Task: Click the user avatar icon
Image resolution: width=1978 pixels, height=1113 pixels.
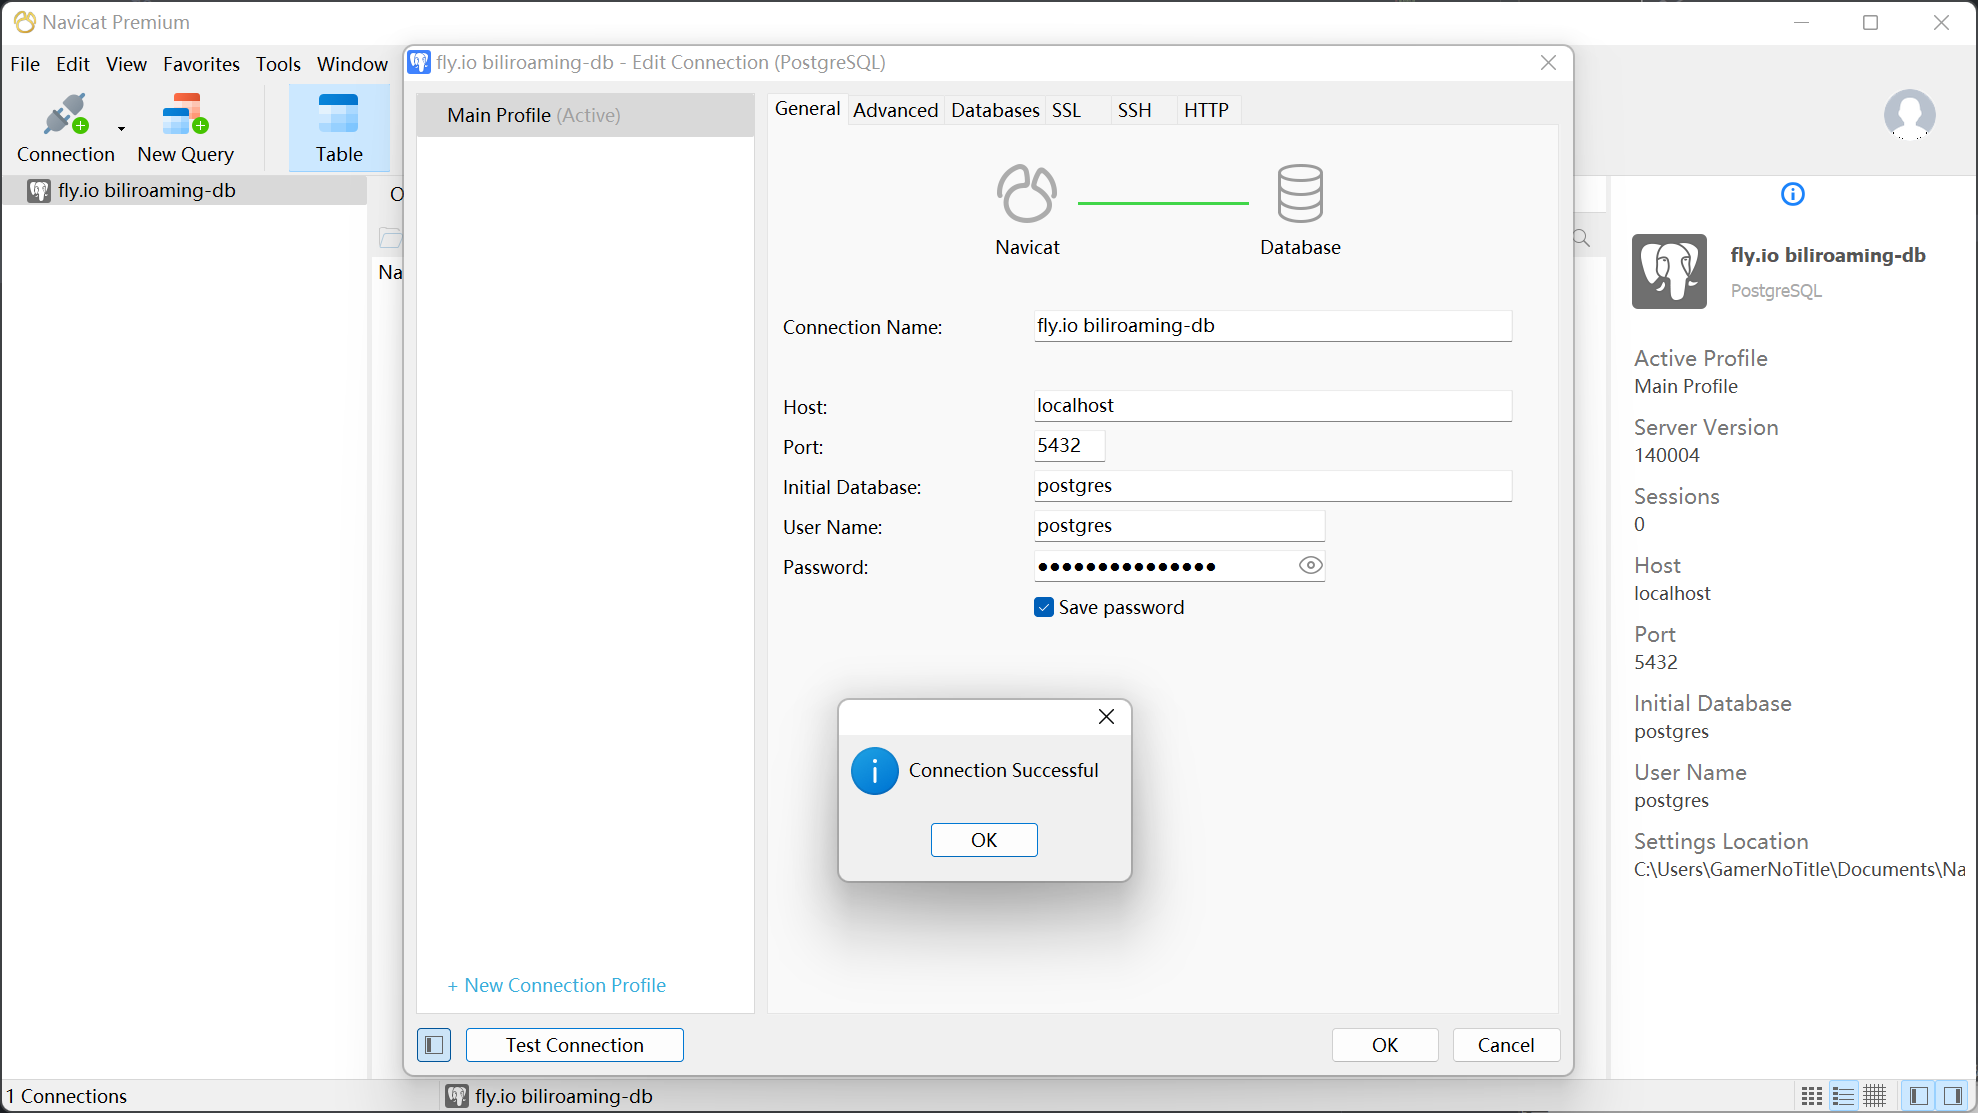Action: 1909,115
